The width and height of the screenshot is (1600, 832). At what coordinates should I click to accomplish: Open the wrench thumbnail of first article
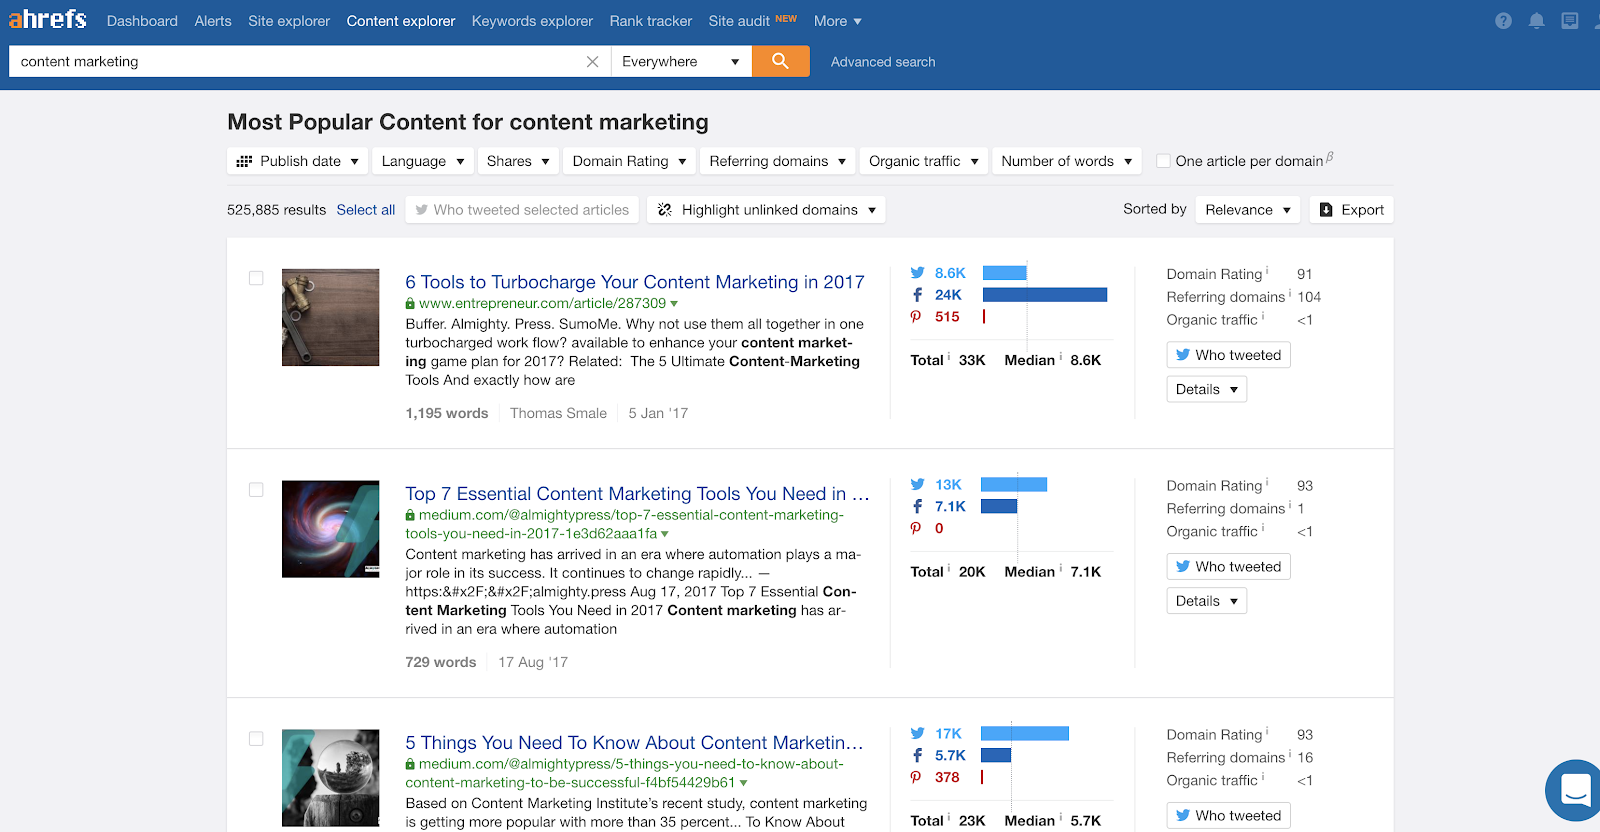[330, 317]
